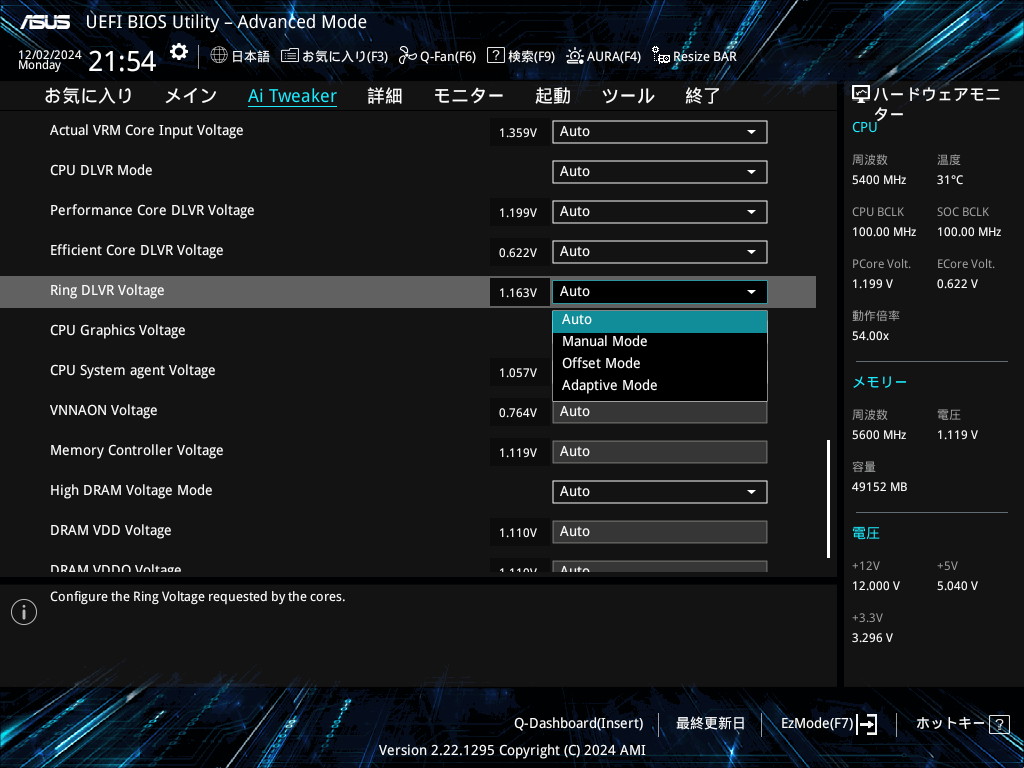Select the Ai Tweaker tab
This screenshot has width=1024, height=768.
tap(292, 96)
